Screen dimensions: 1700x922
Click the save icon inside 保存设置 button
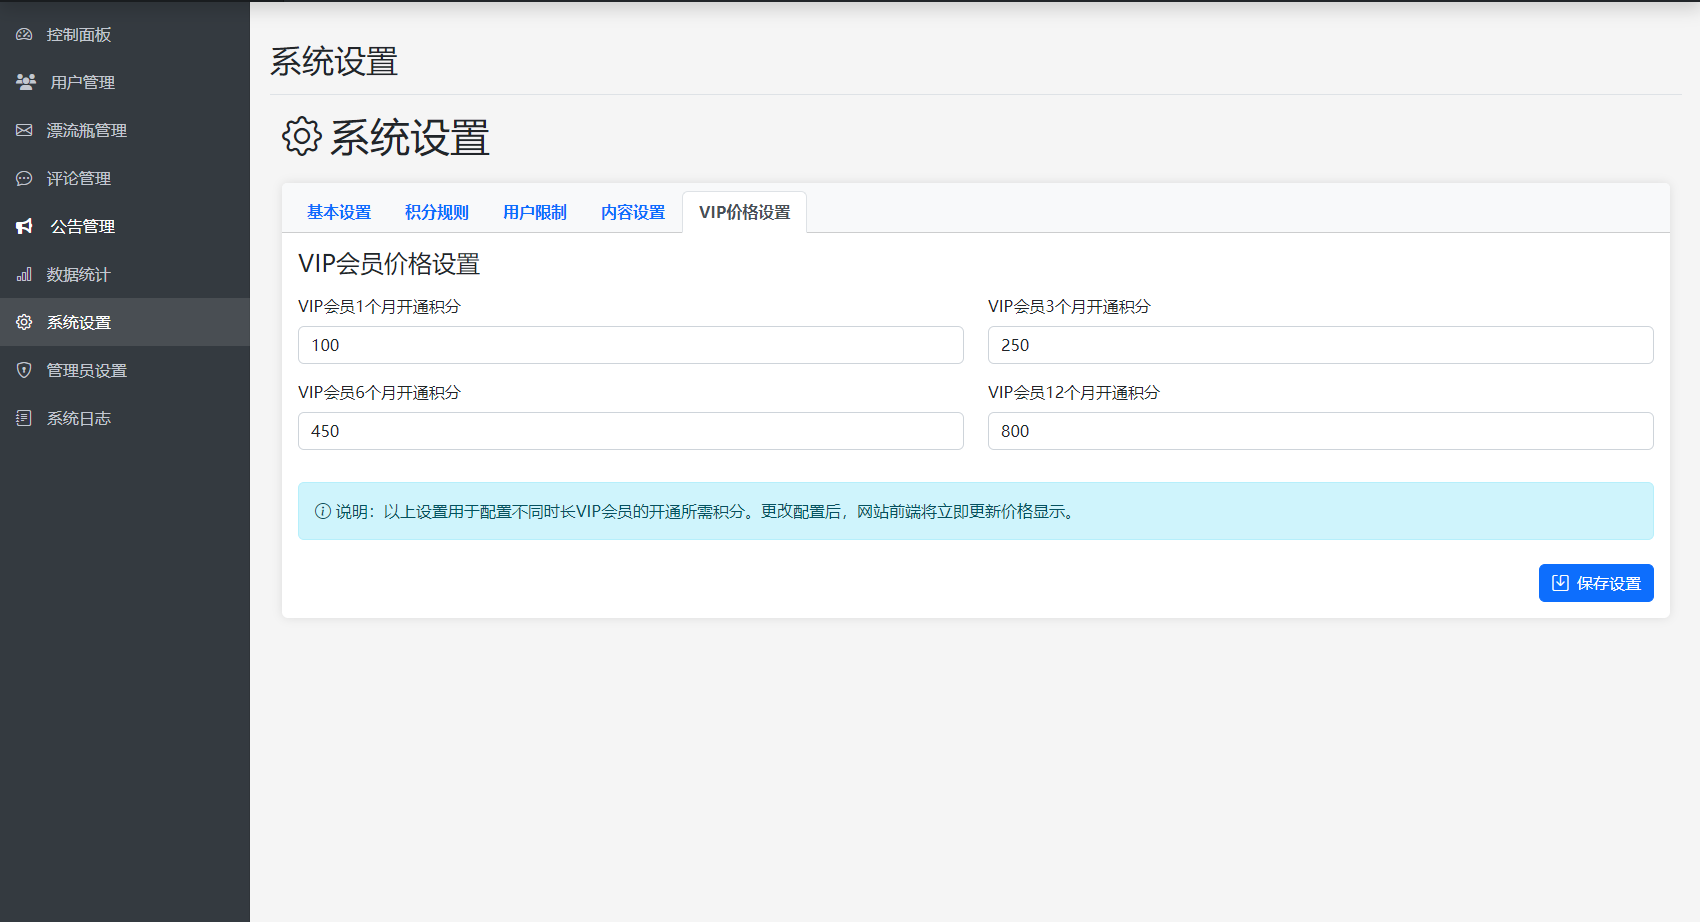pyautogui.click(x=1561, y=582)
